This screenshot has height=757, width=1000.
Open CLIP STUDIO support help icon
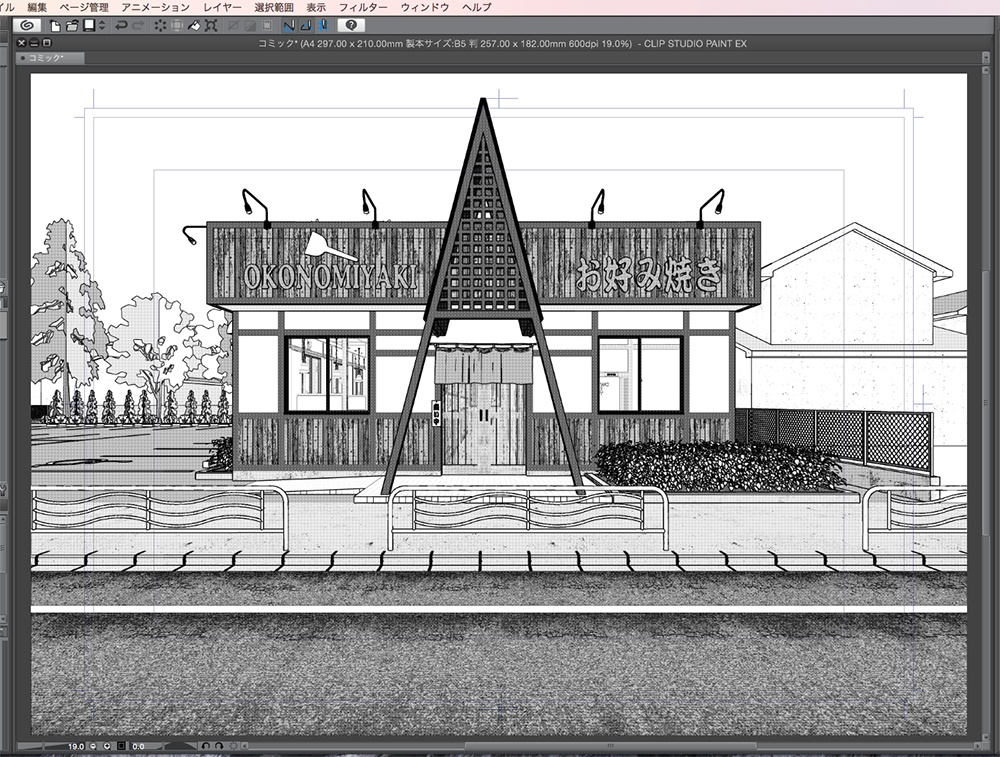click(351, 26)
